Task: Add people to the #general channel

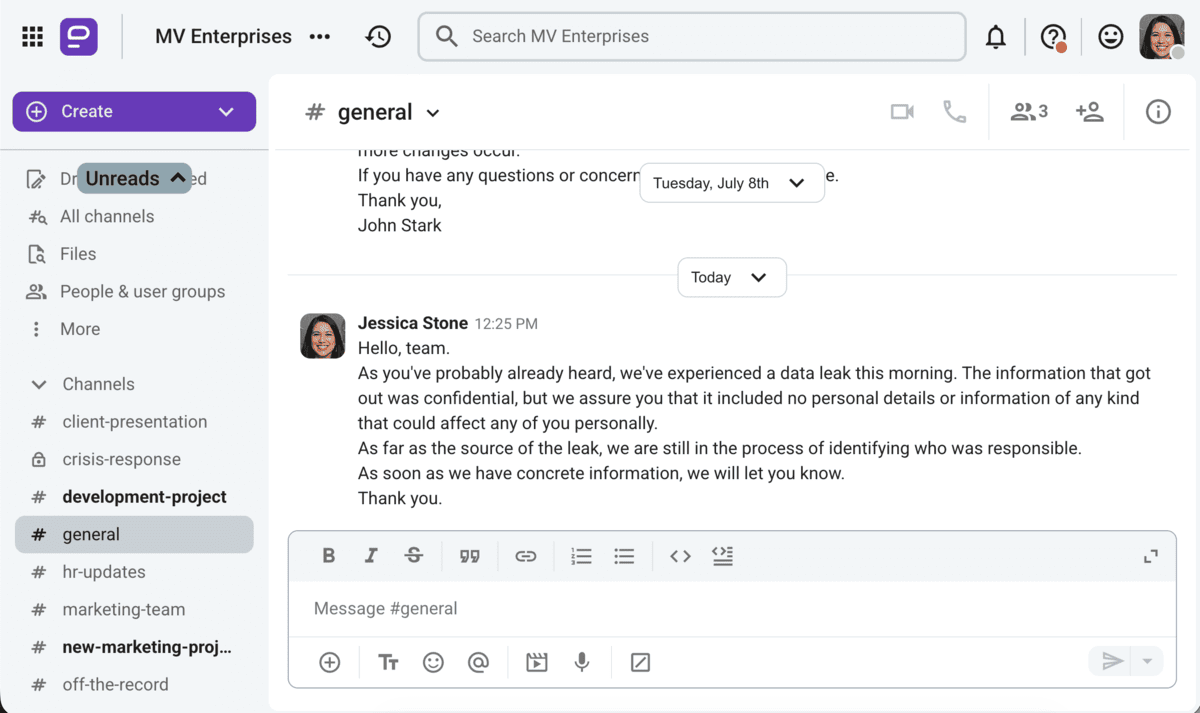Action: [x=1089, y=111]
